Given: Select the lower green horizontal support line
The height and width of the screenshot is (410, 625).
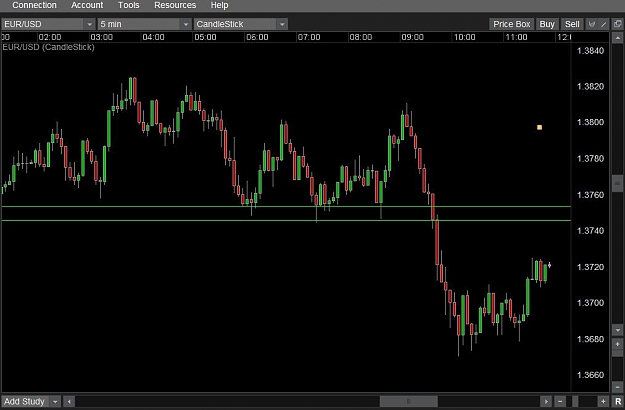Looking at the screenshot, I should point(286,220).
